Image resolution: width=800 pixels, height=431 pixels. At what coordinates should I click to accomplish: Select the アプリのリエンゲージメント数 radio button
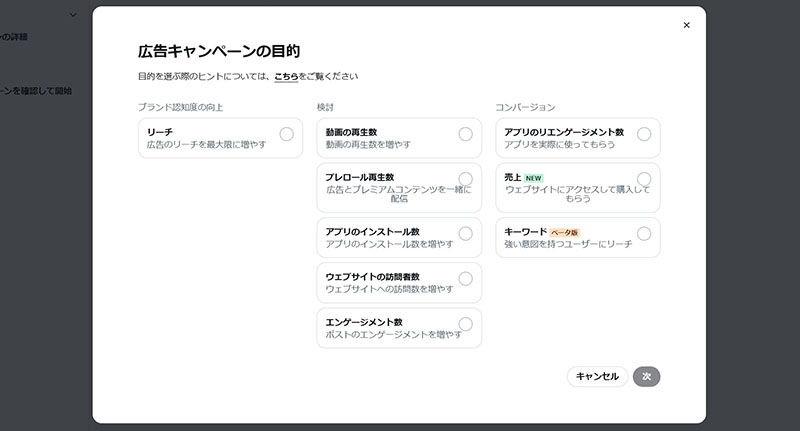(644, 134)
